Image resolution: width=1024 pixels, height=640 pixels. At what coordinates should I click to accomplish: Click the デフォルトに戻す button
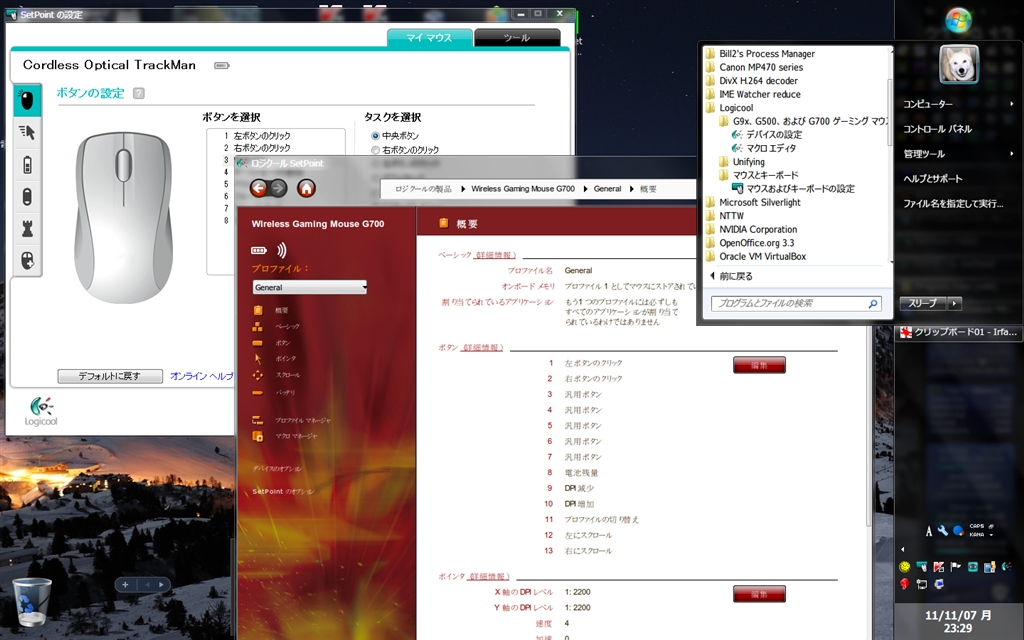coord(110,376)
